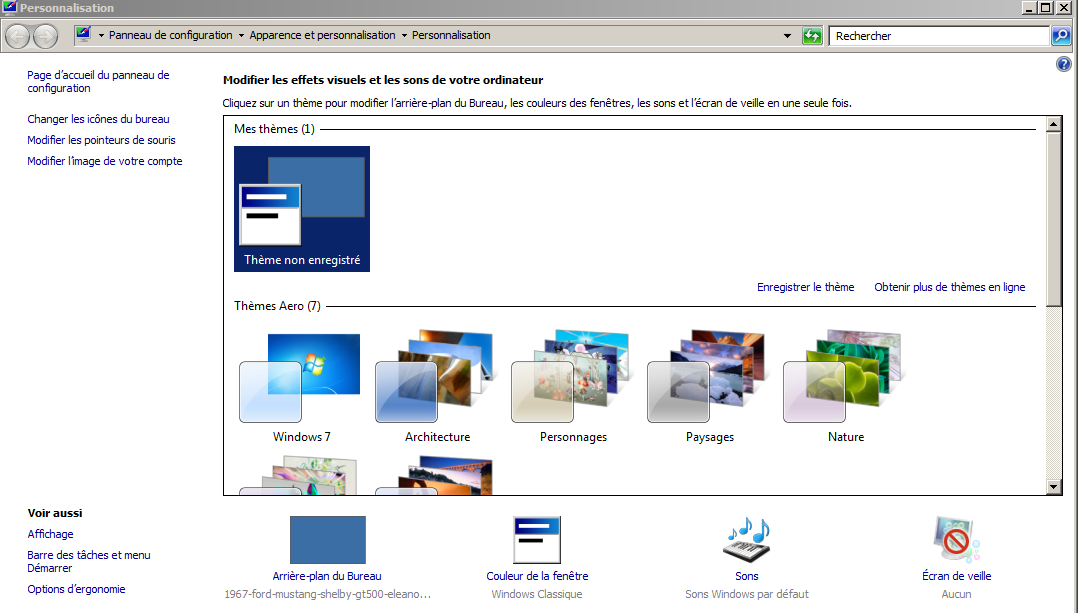Expand the Panneau de configuration breadcrumb arrow
This screenshot has height=613, width=1078.
point(241,36)
